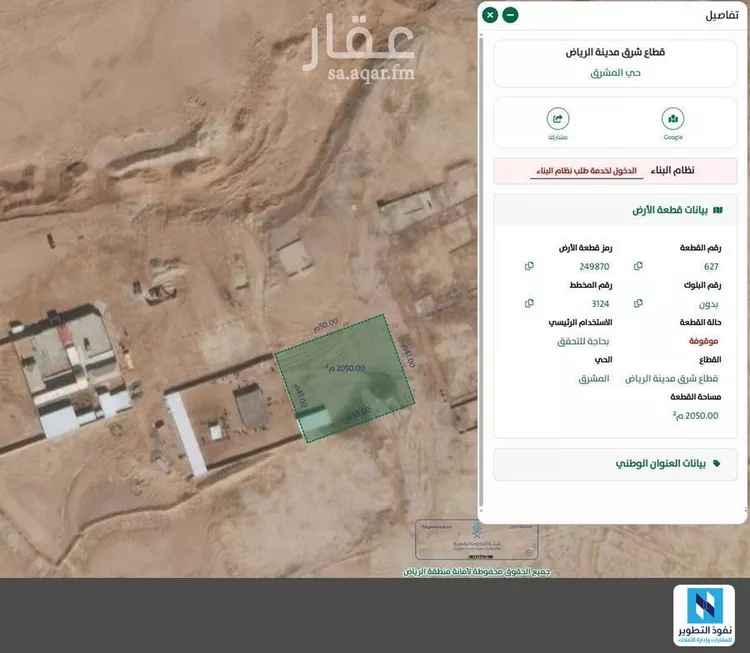
Task: Collapse the بيانات قطعة الأرض section header
Action: click(x=615, y=210)
